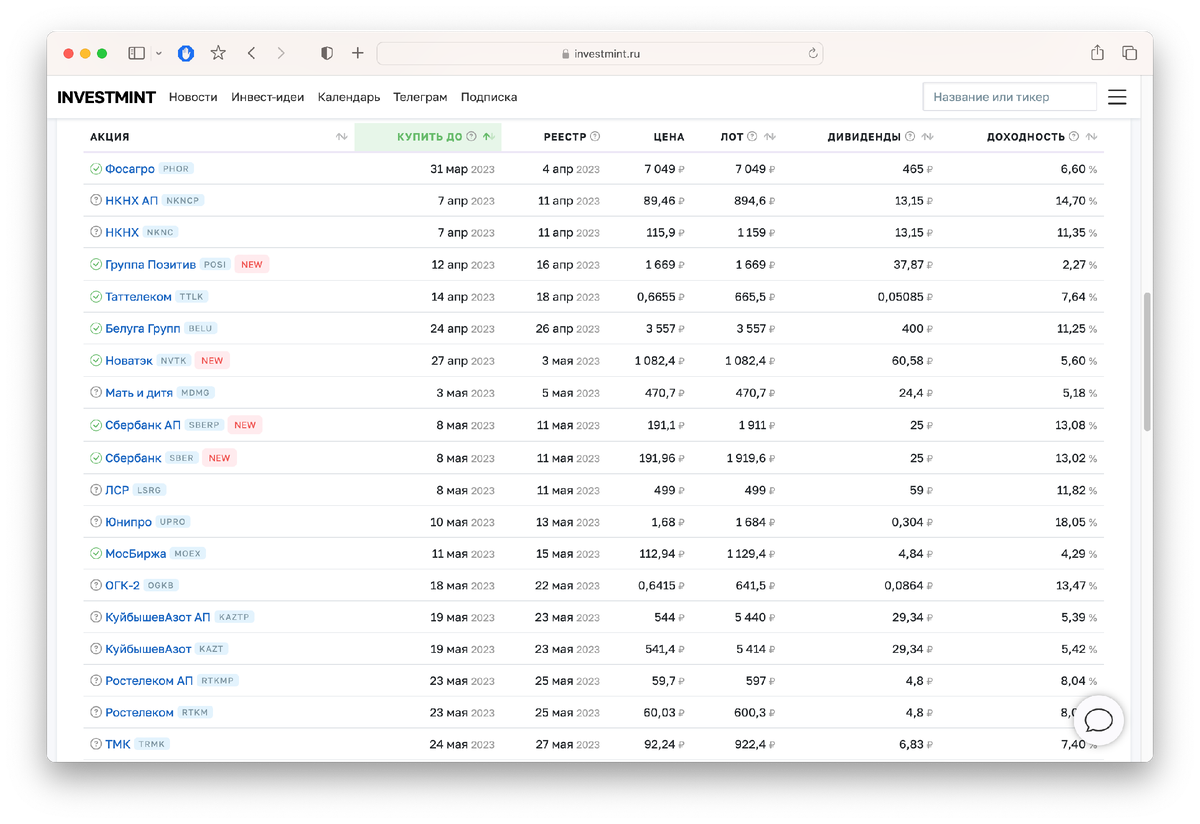Sort by Лот column arrows
The height and width of the screenshot is (824, 1200).
770,137
